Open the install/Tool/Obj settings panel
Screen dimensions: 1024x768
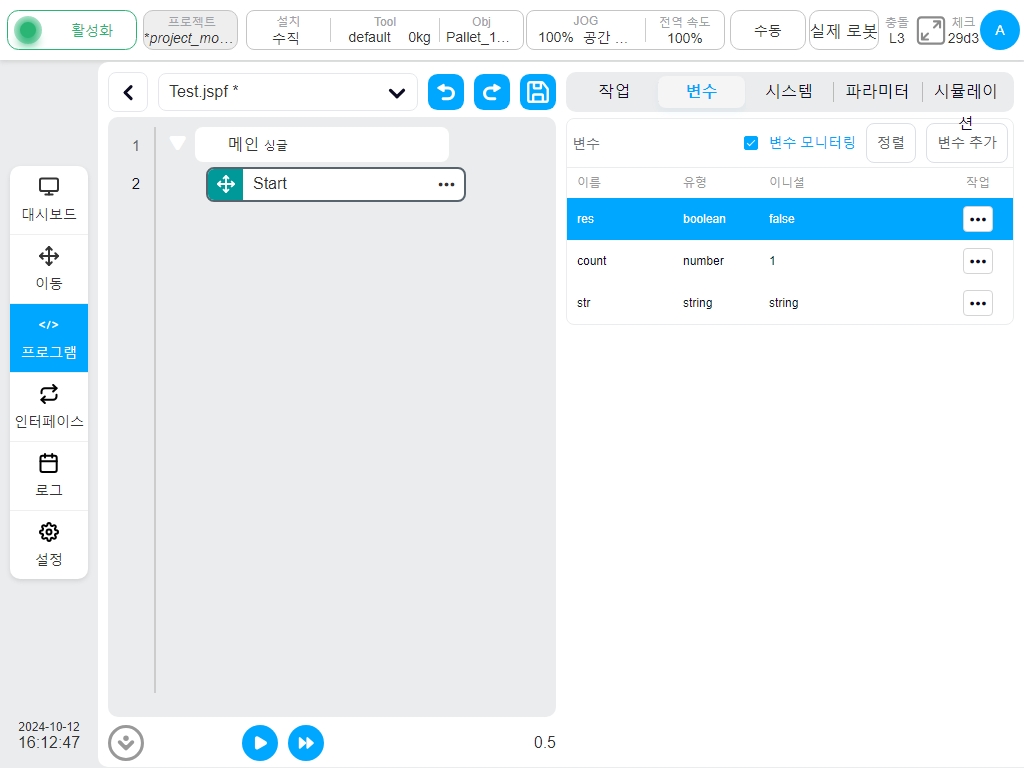coord(385,30)
